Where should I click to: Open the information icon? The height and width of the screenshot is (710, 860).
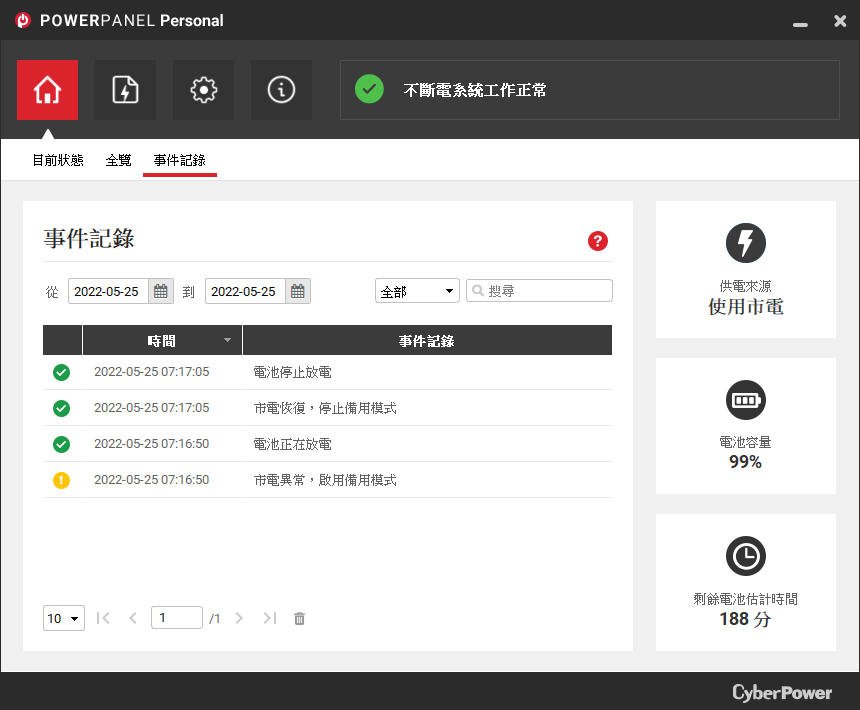coord(281,90)
